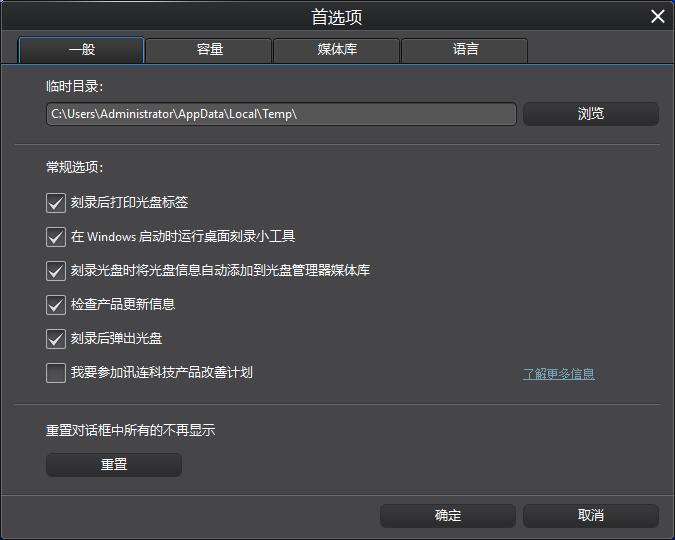Uncheck 刻录后打印光盘标签 checkbox
The width and height of the screenshot is (675, 540).
click(x=56, y=203)
